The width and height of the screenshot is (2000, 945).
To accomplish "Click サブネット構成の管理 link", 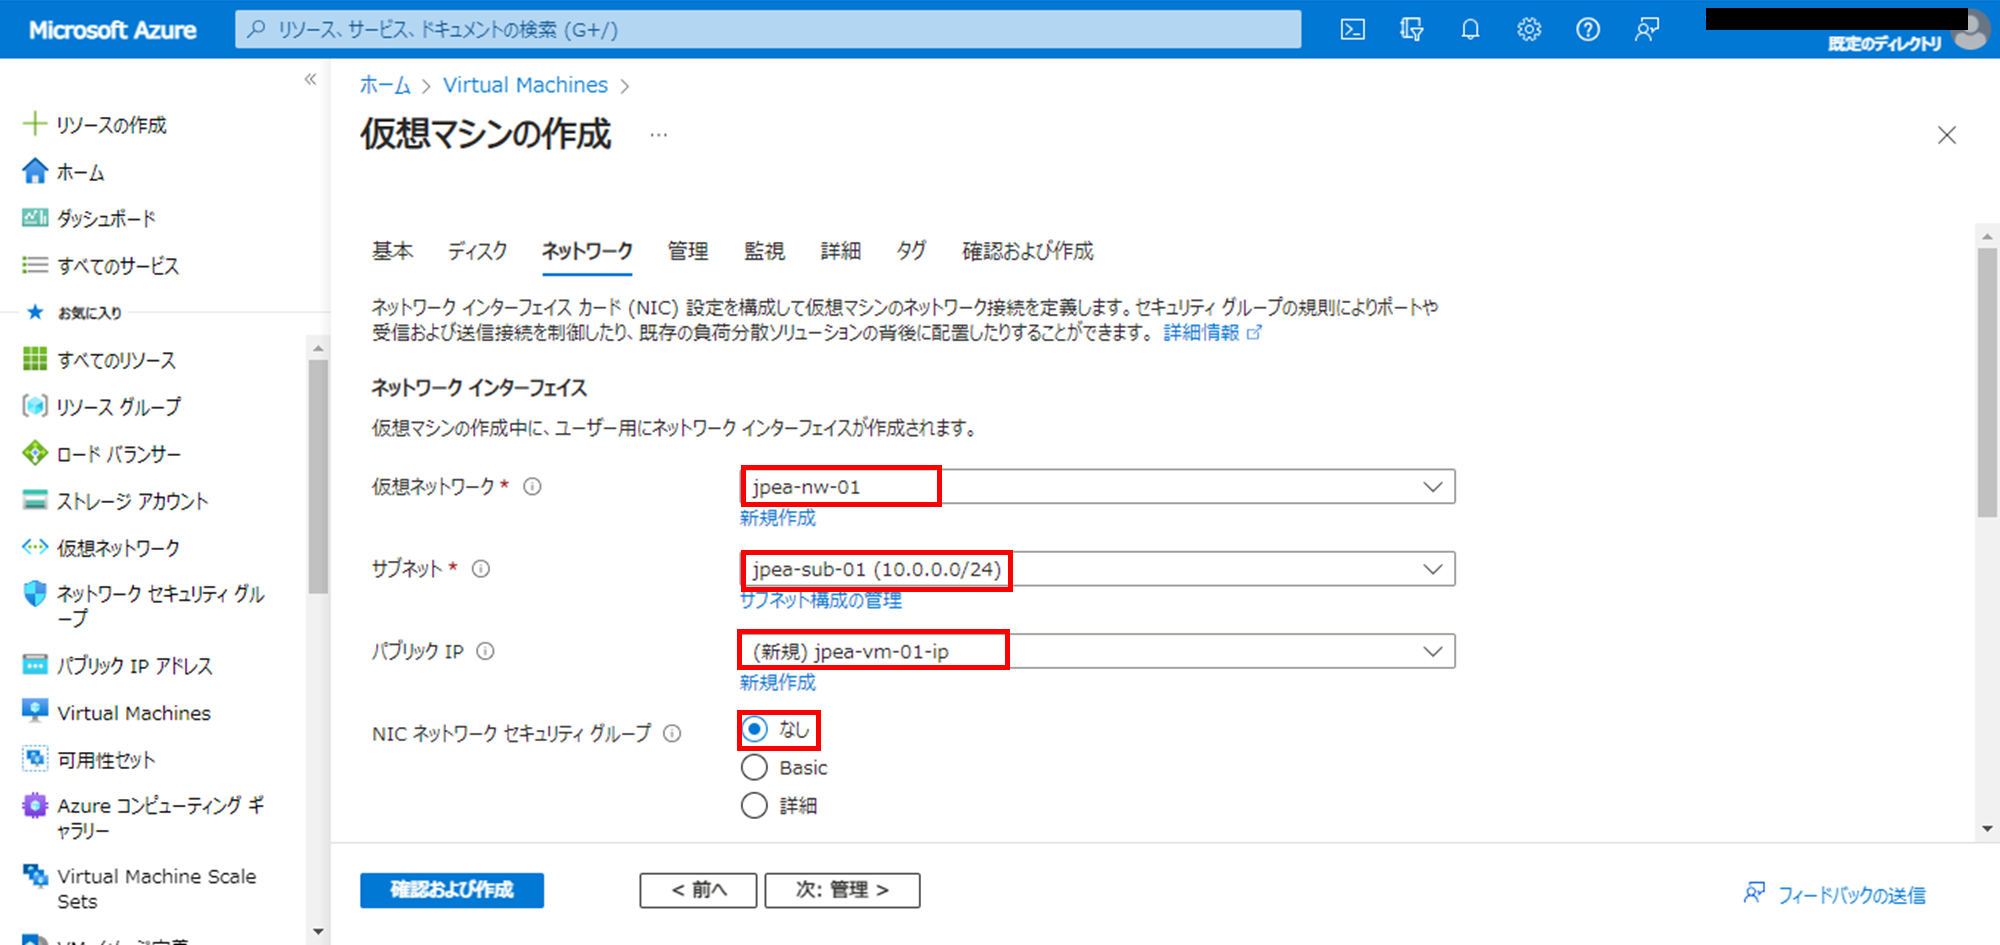I will coord(821,600).
